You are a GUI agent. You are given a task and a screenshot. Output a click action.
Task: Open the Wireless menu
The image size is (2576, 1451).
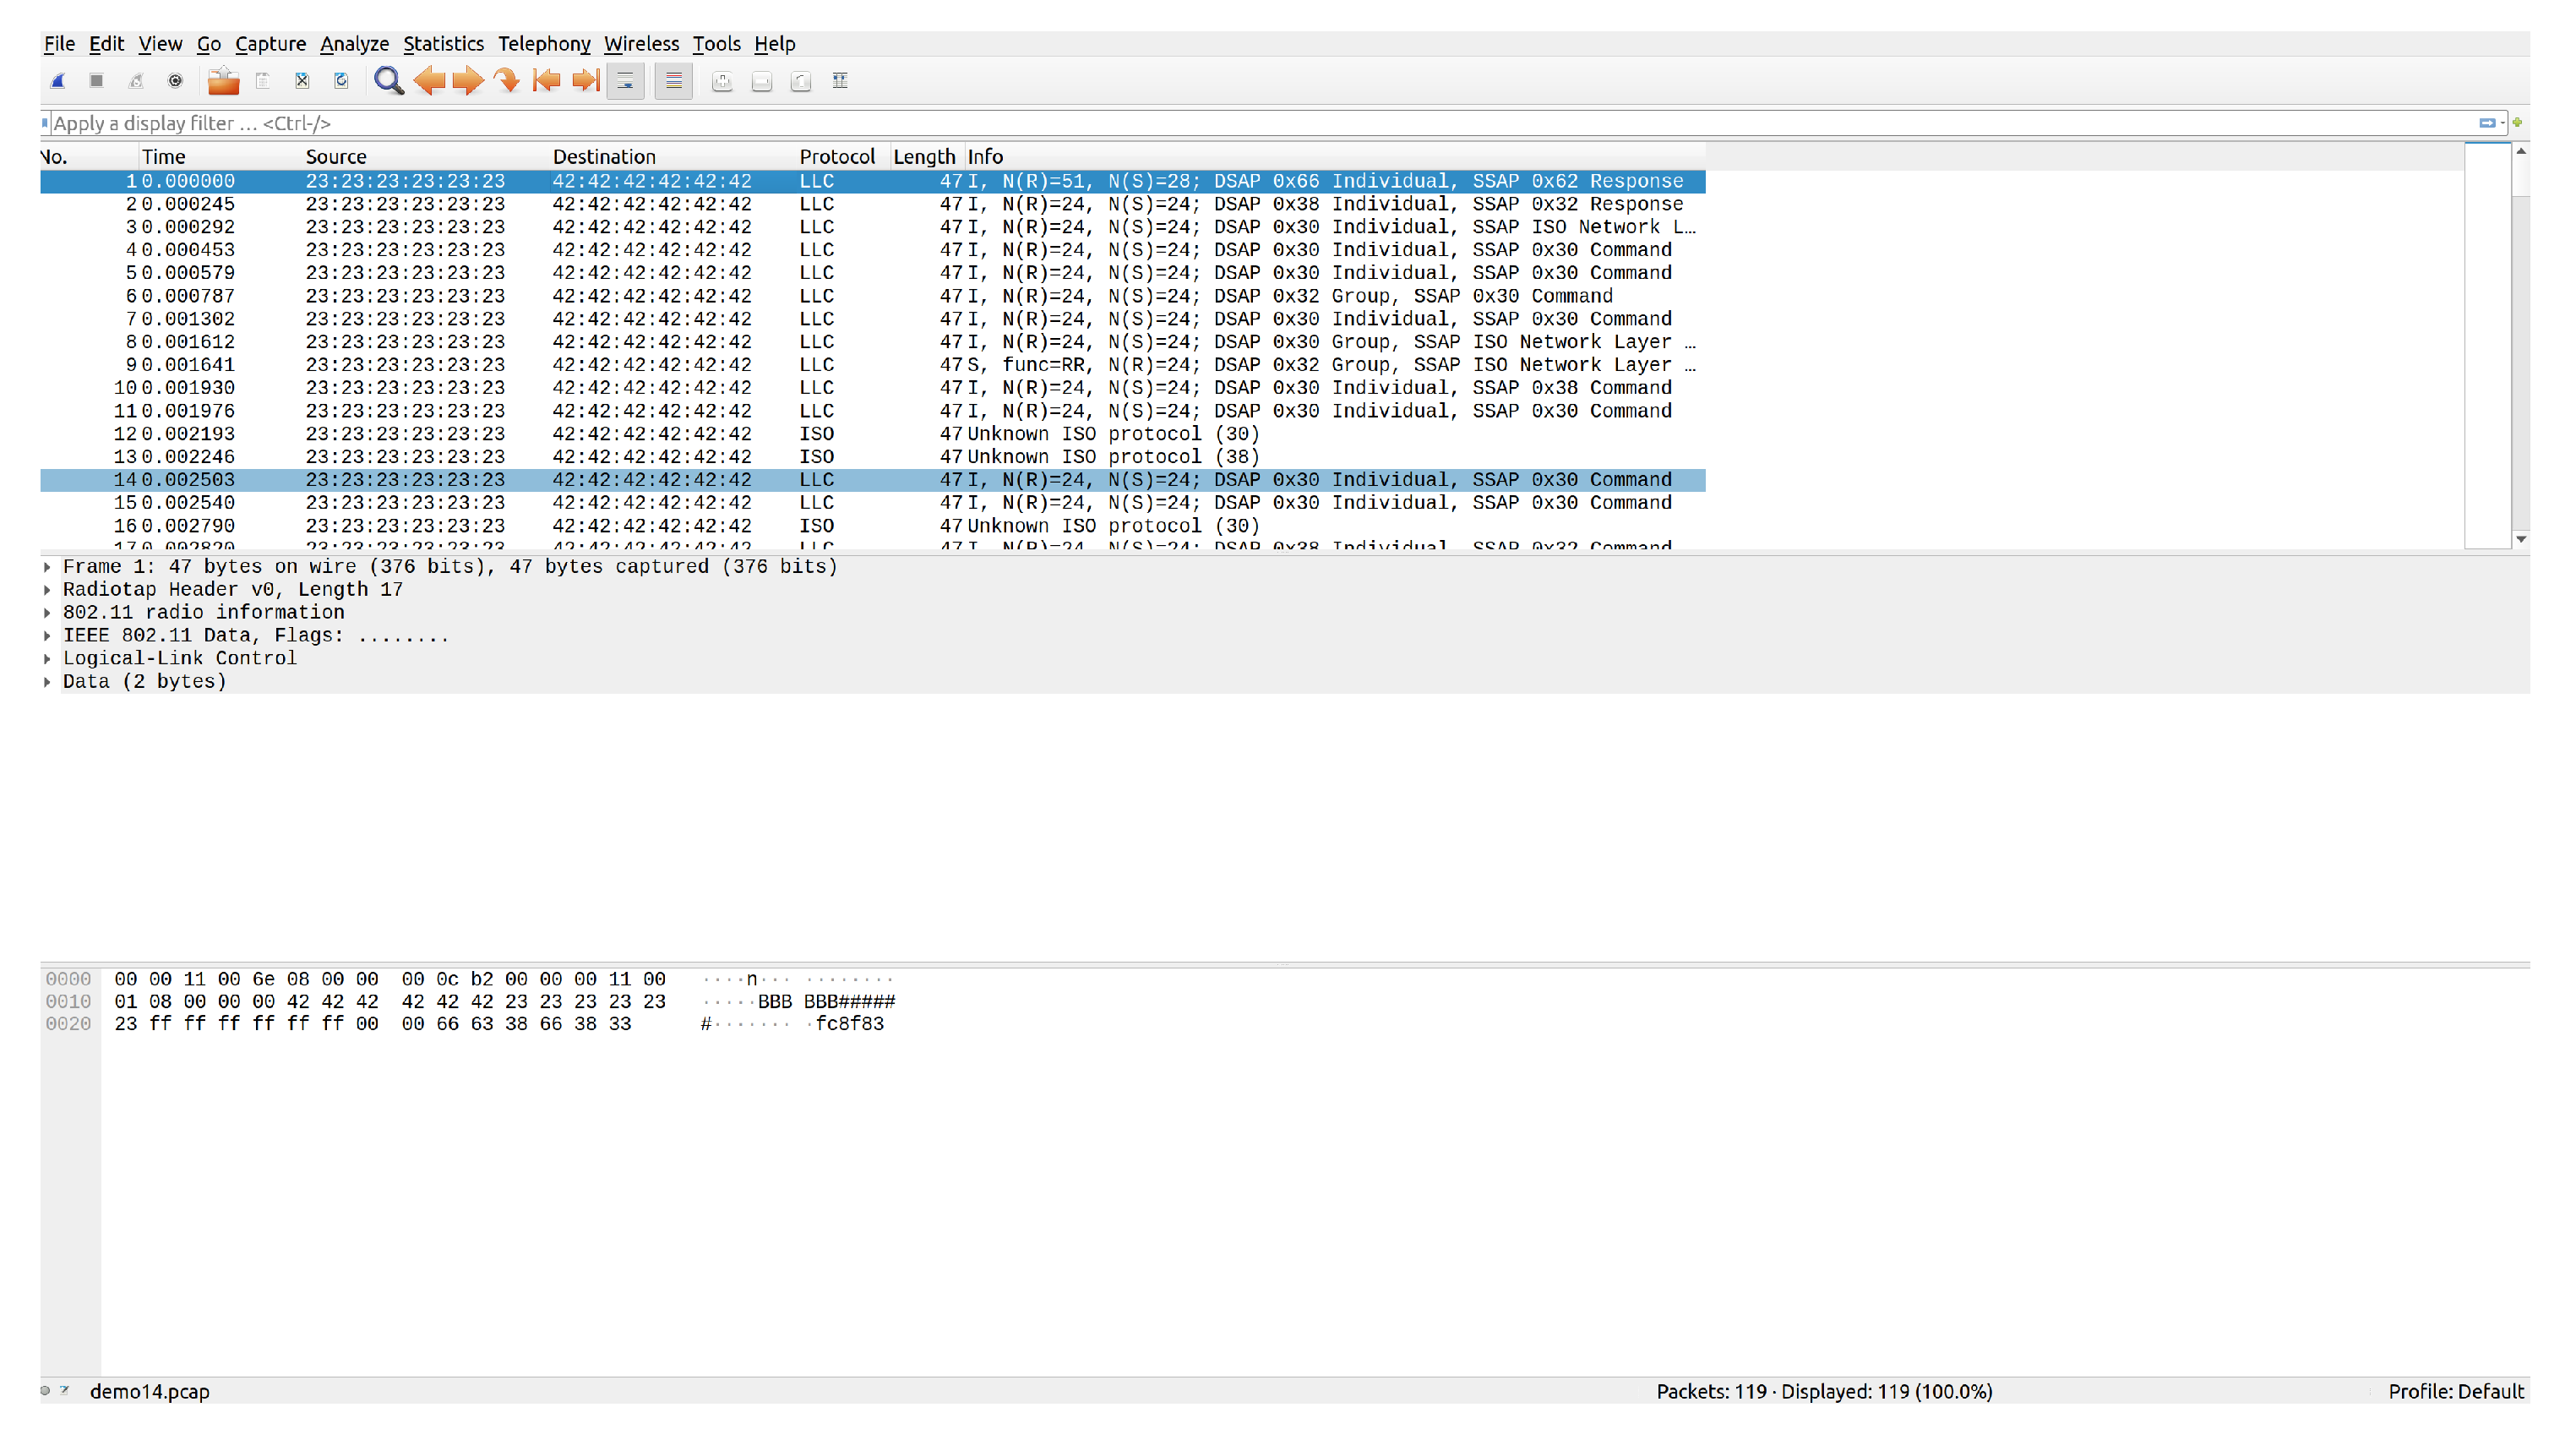coord(641,43)
